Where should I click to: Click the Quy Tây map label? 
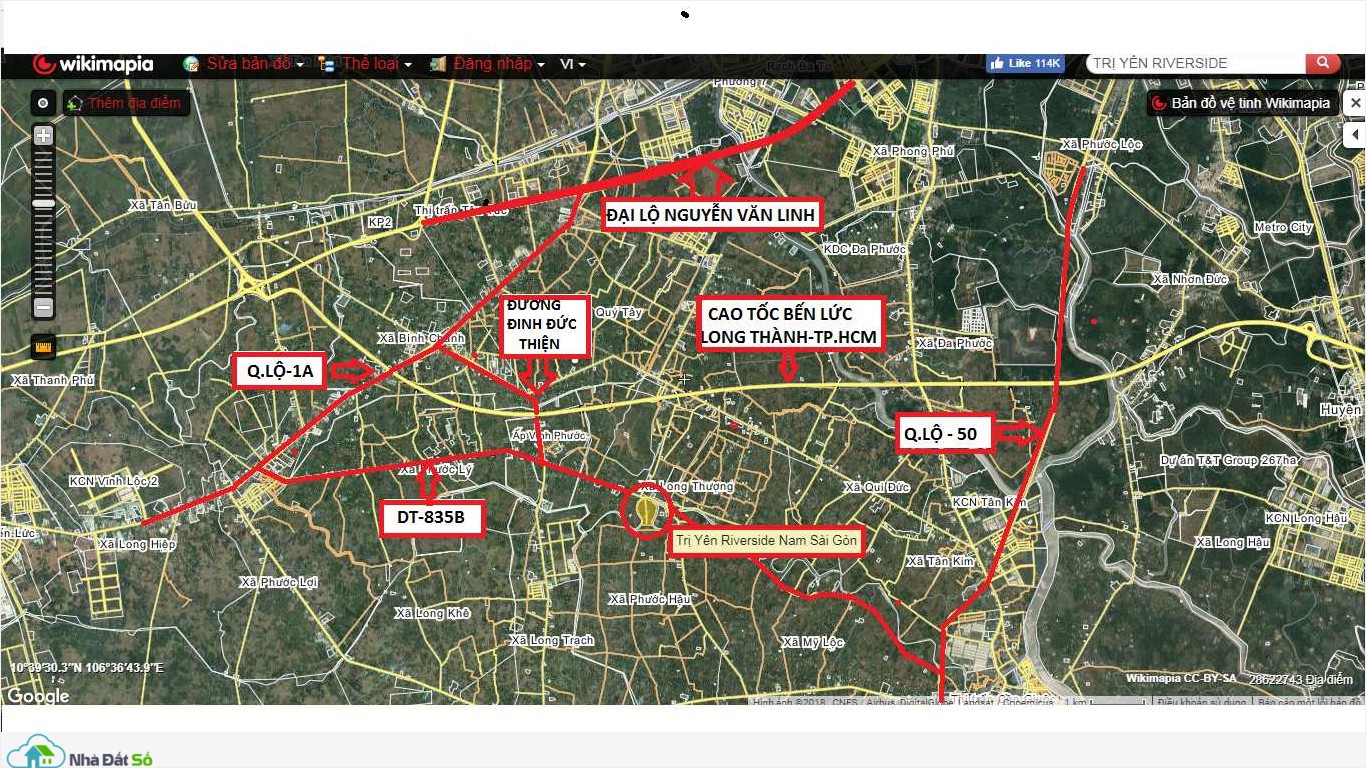click(x=619, y=312)
